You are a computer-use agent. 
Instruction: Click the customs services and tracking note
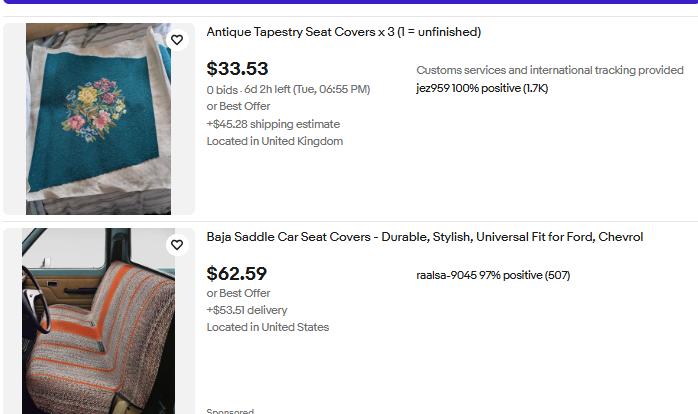pos(550,70)
